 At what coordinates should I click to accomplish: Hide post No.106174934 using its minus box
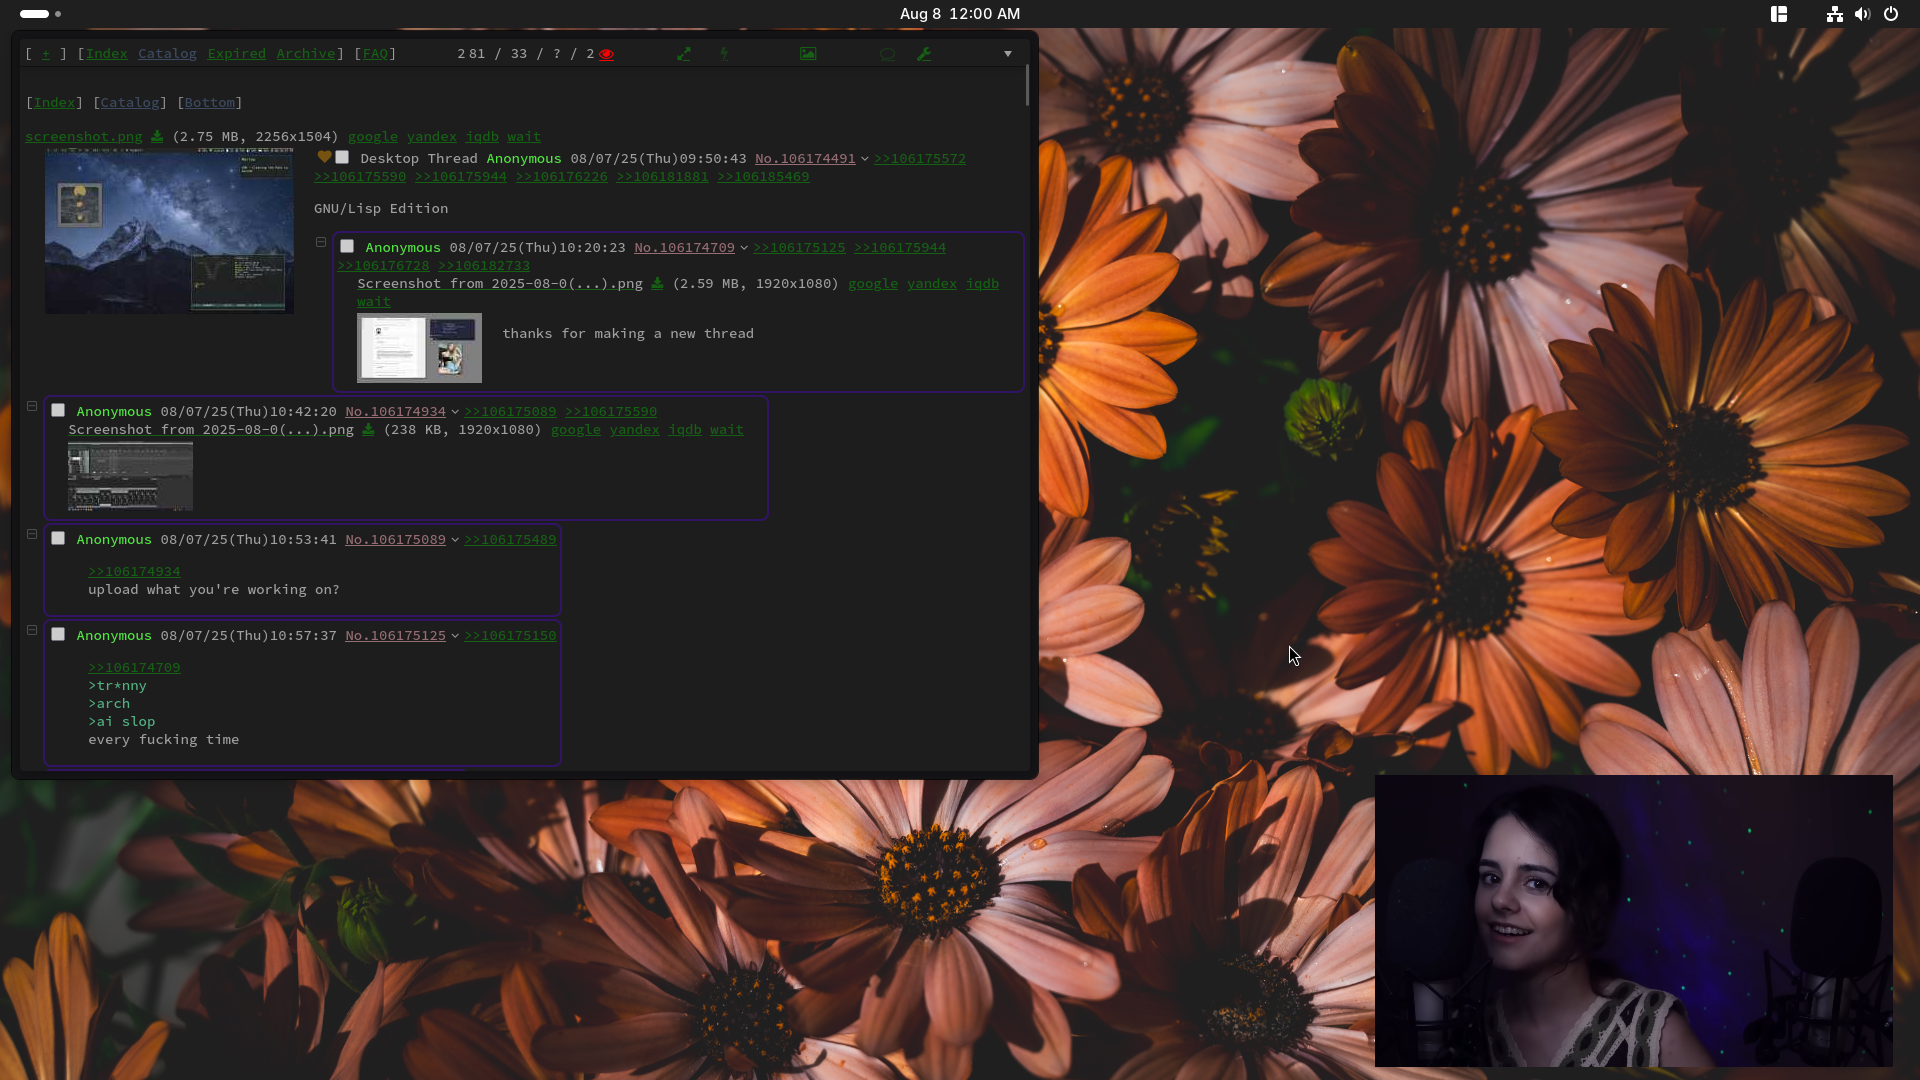(32, 406)
